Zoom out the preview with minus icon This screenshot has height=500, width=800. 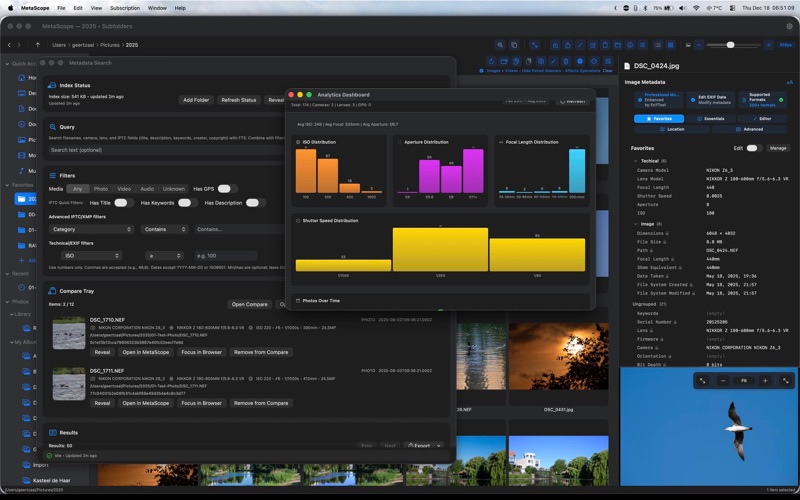[723, 381]
